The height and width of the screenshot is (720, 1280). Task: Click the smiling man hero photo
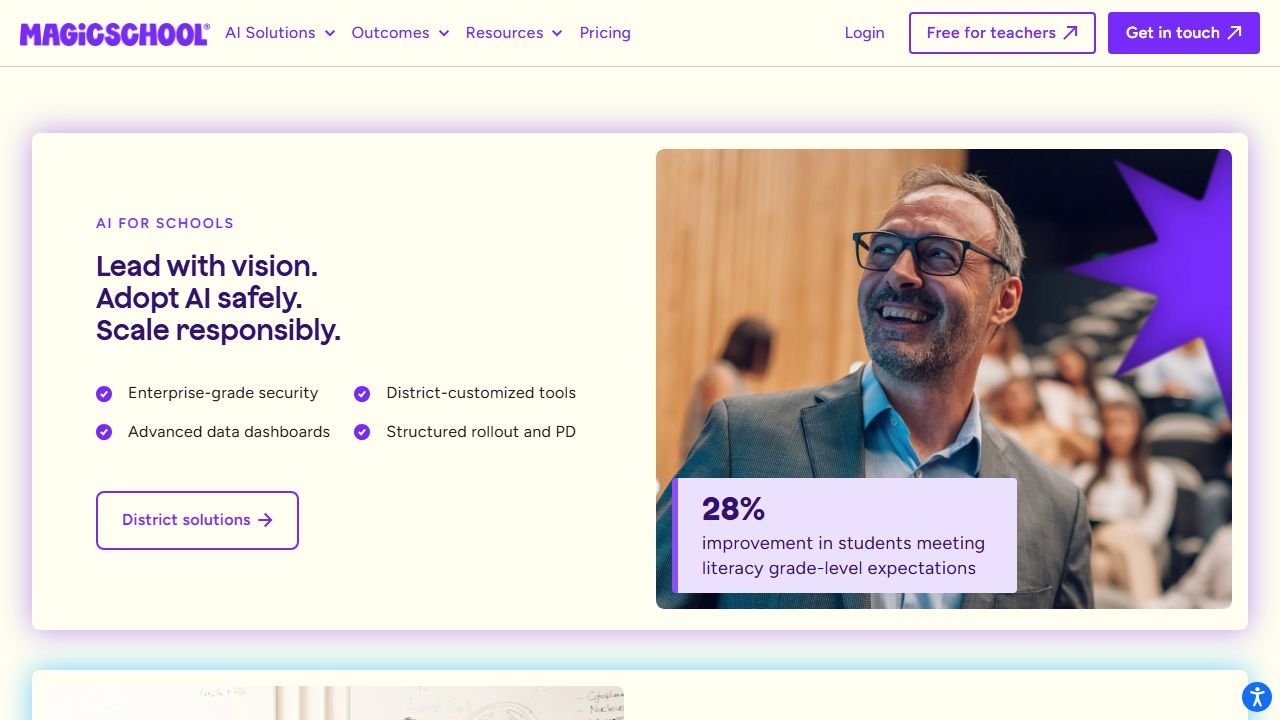click(x=944, y=379)
